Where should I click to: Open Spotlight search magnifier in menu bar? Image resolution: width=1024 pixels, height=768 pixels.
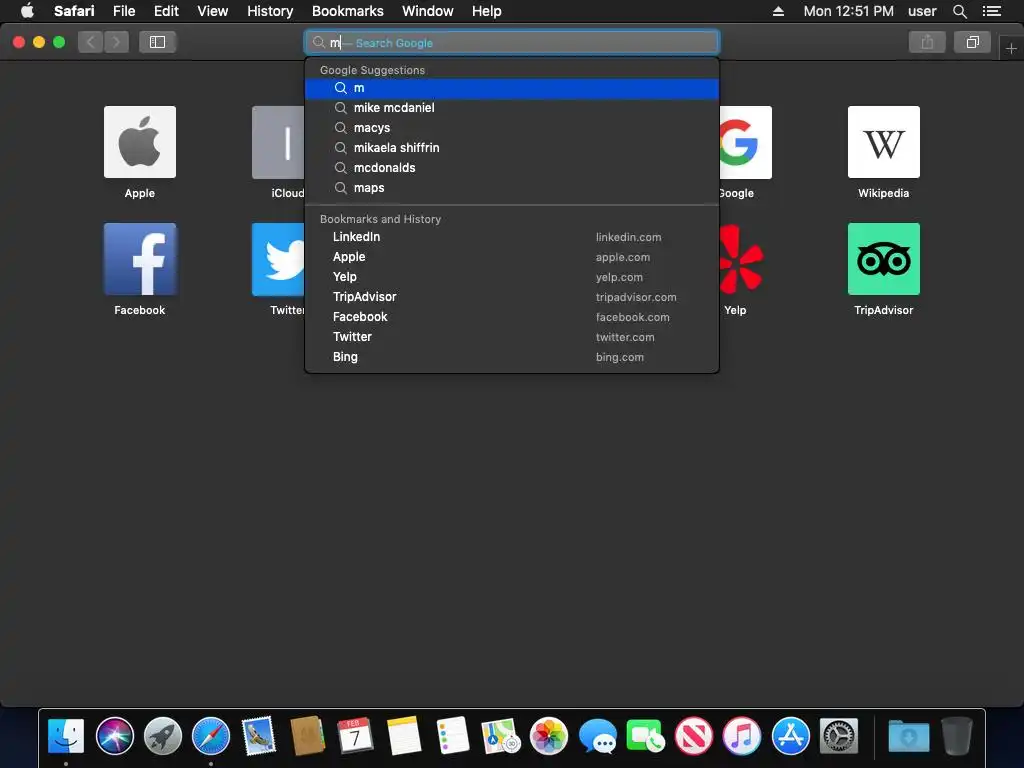click(x=959, y=11)
